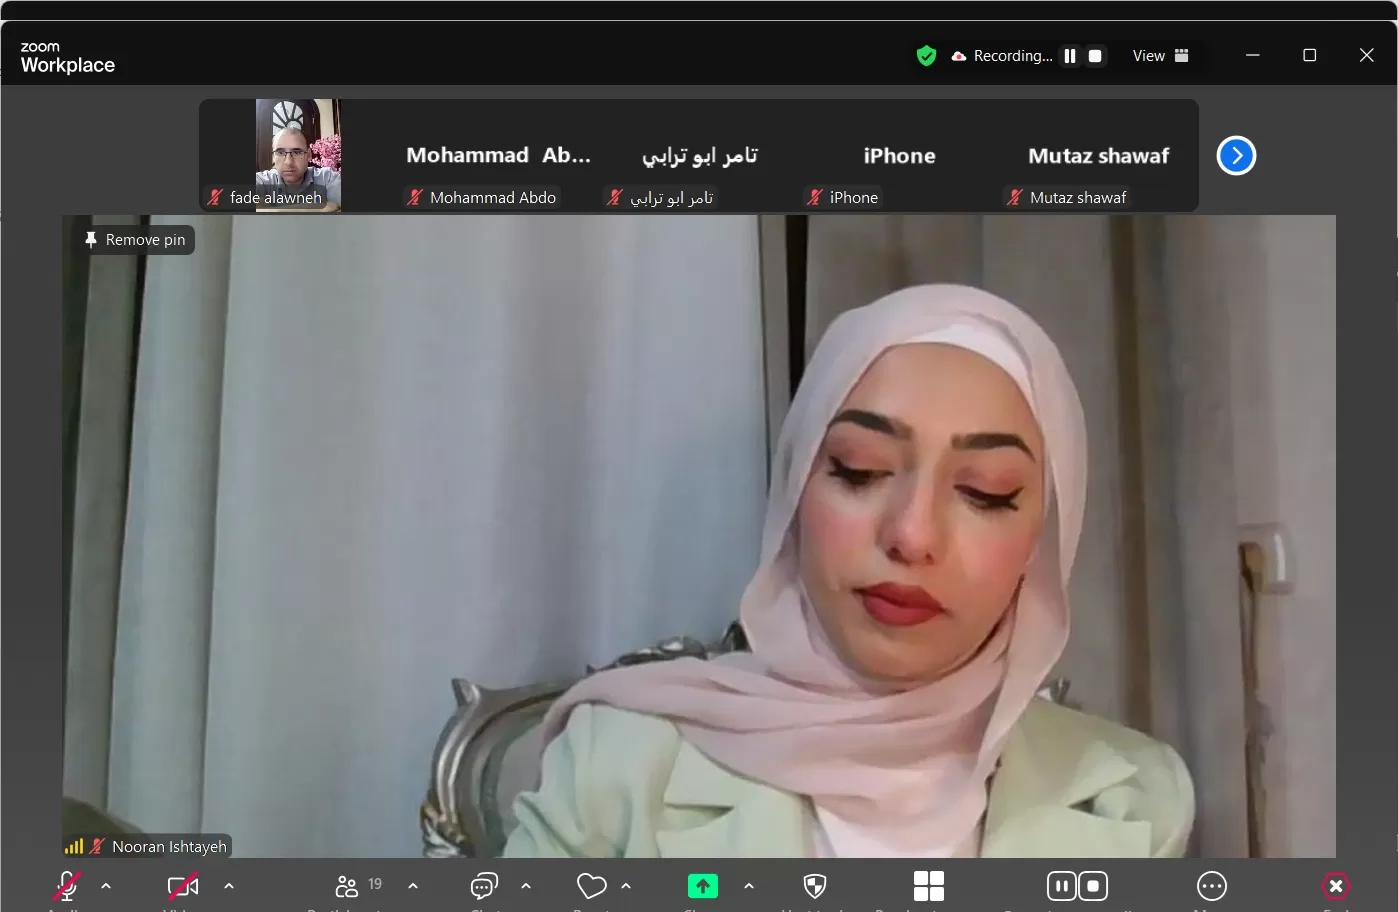The width and height of the screenshot is (1398, 912).
Task: Click muted mic icon beside Mohammad Abdo label
Action: 415,197
